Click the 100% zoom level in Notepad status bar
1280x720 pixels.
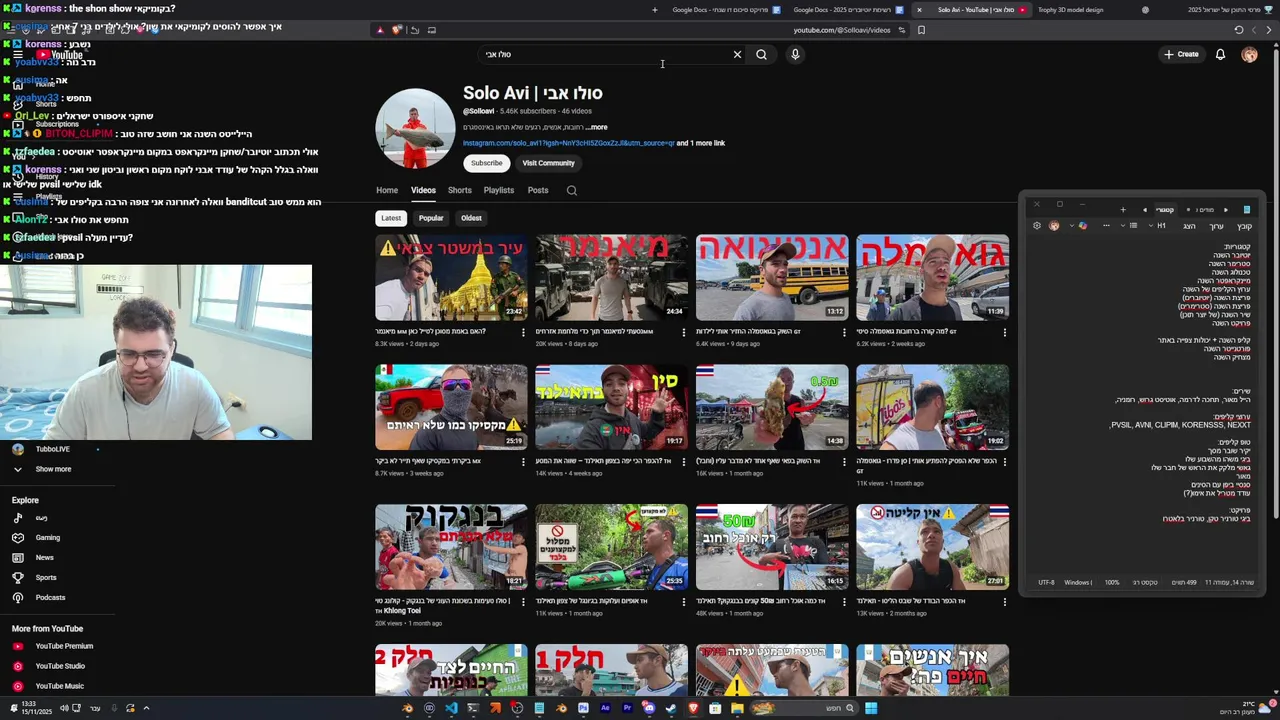[x=1111, y=582]
